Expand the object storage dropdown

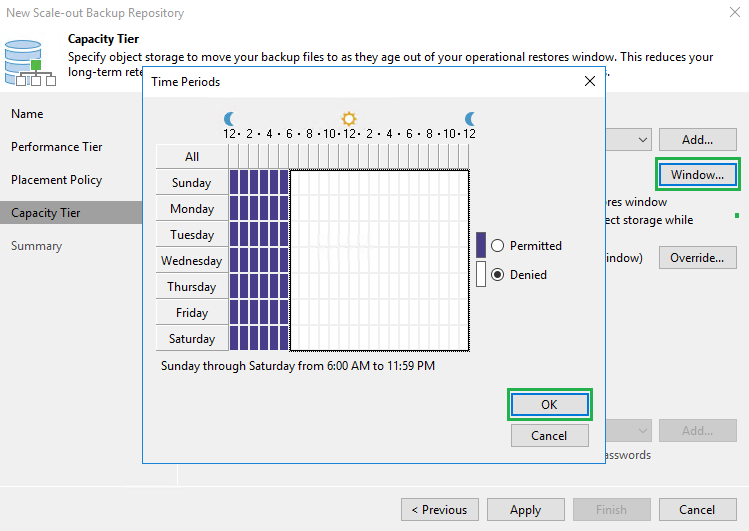642,140
